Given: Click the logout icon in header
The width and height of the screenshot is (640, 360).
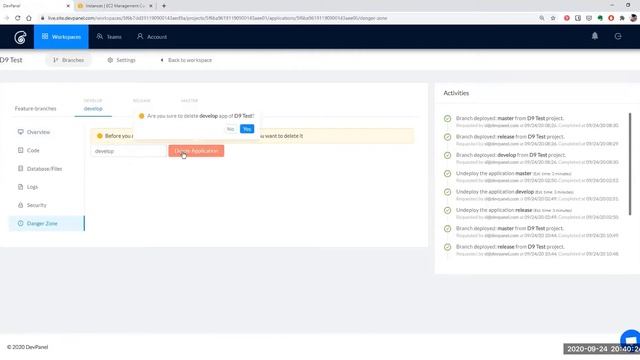Looking at the screenshot, I should tap(618, 36).
